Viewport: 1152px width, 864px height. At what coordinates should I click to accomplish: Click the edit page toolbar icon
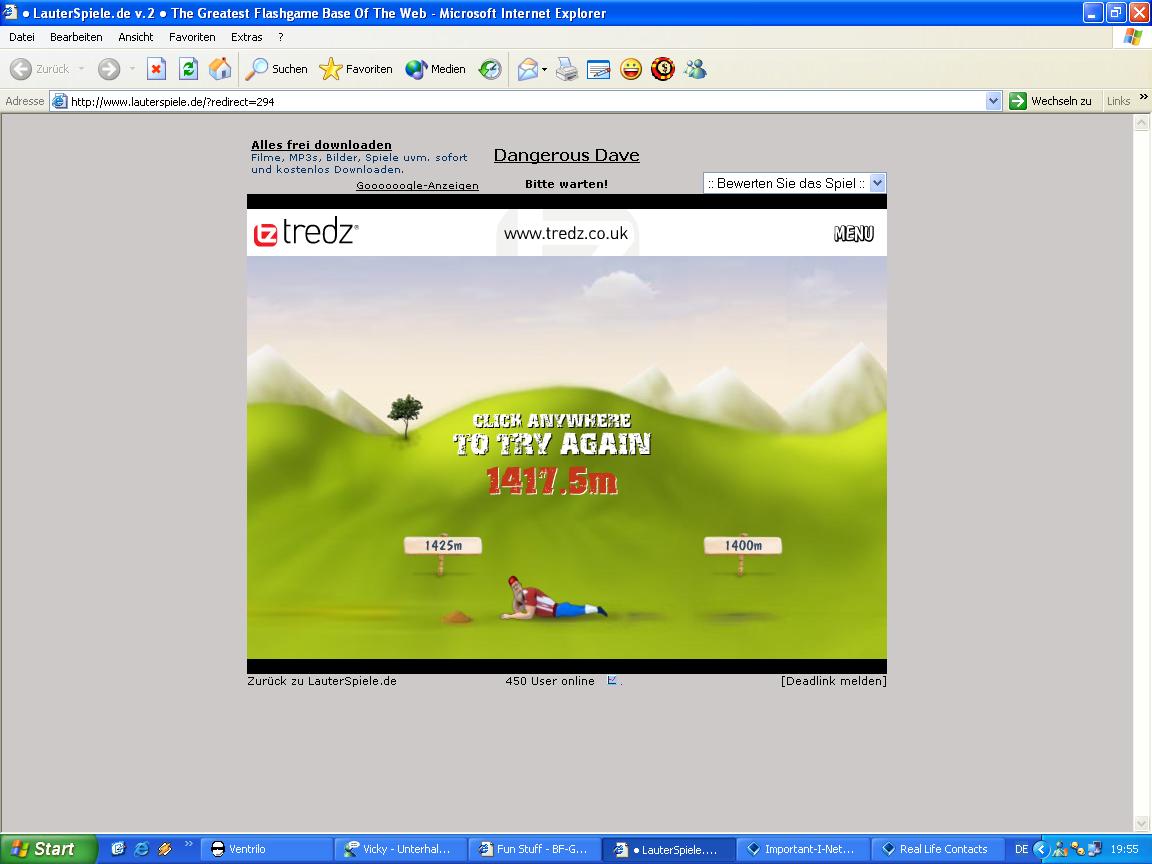(598, 69)
